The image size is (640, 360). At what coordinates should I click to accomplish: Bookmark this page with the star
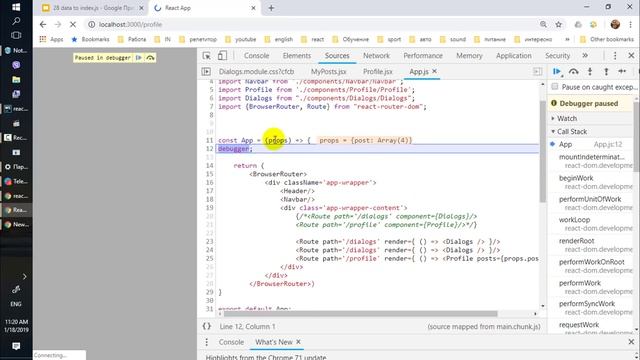point(559,24)
